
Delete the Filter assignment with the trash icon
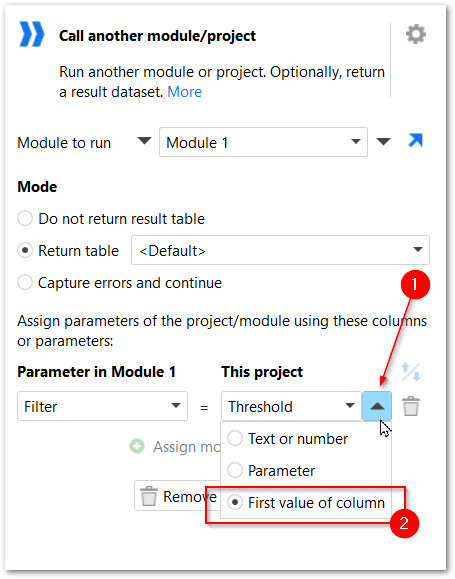coord(411,406)
